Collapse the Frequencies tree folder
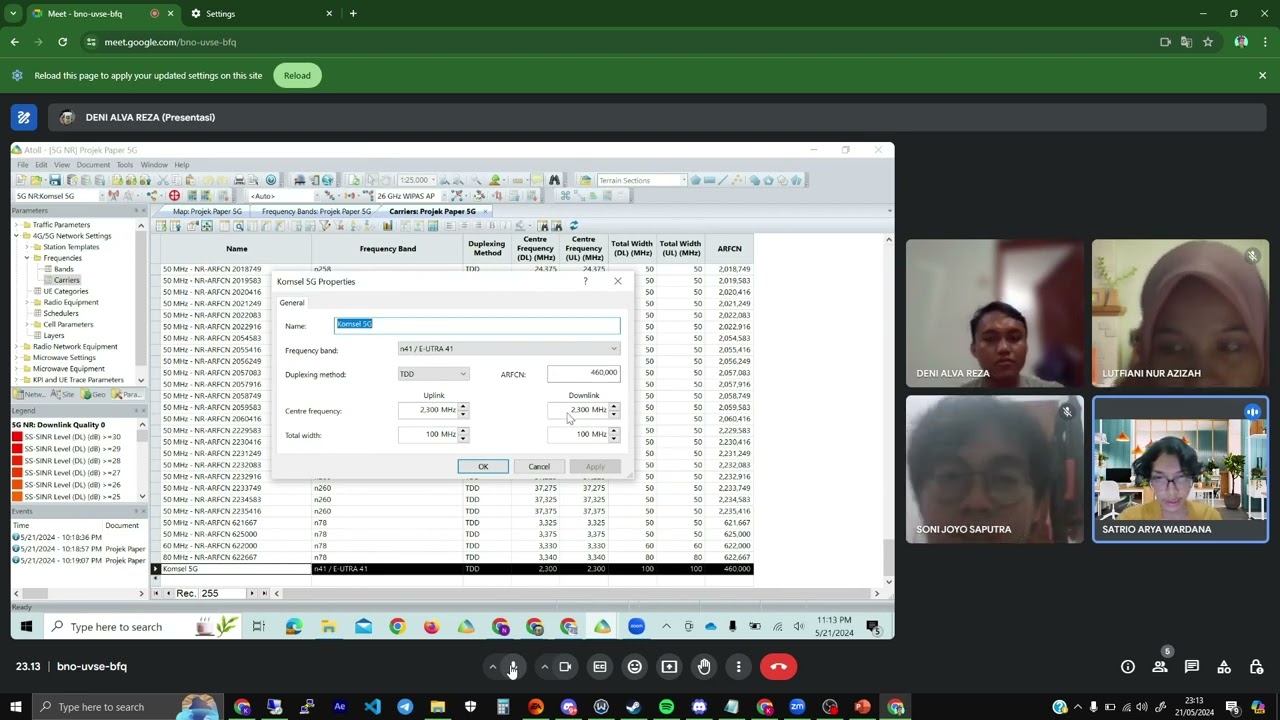 click(x=27, y=258)
